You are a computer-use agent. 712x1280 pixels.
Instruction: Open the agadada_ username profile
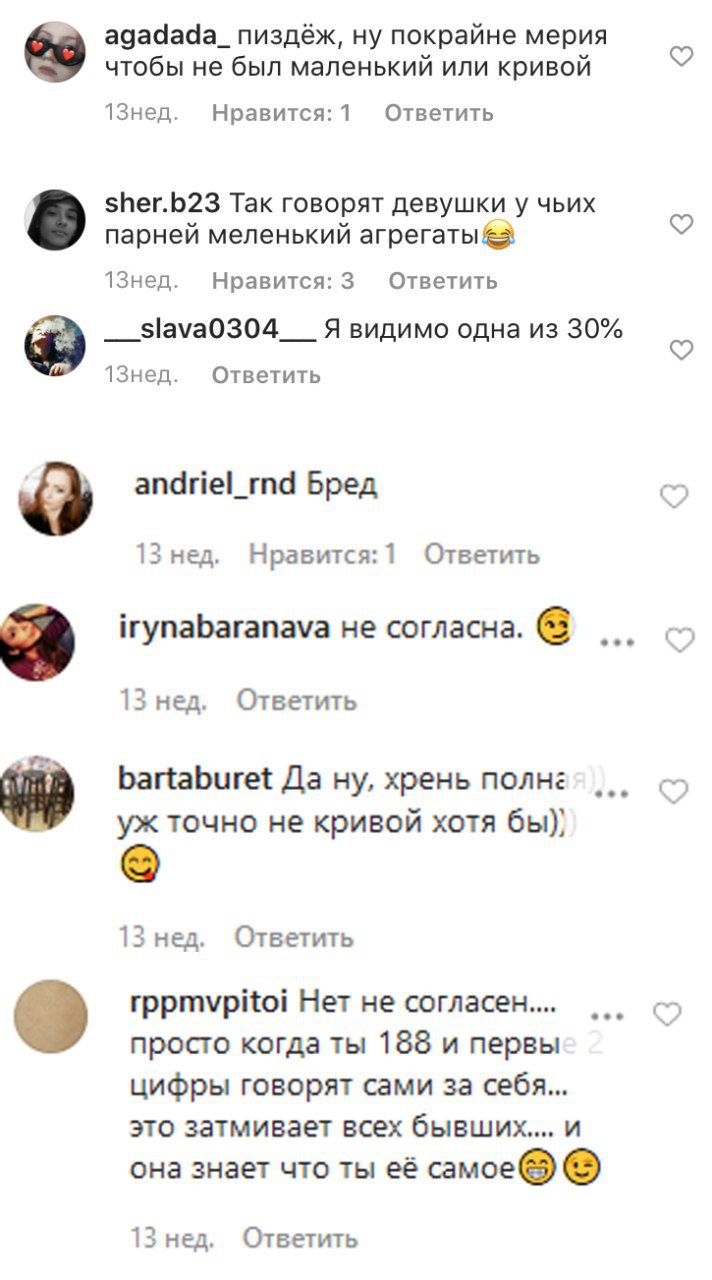168,37
